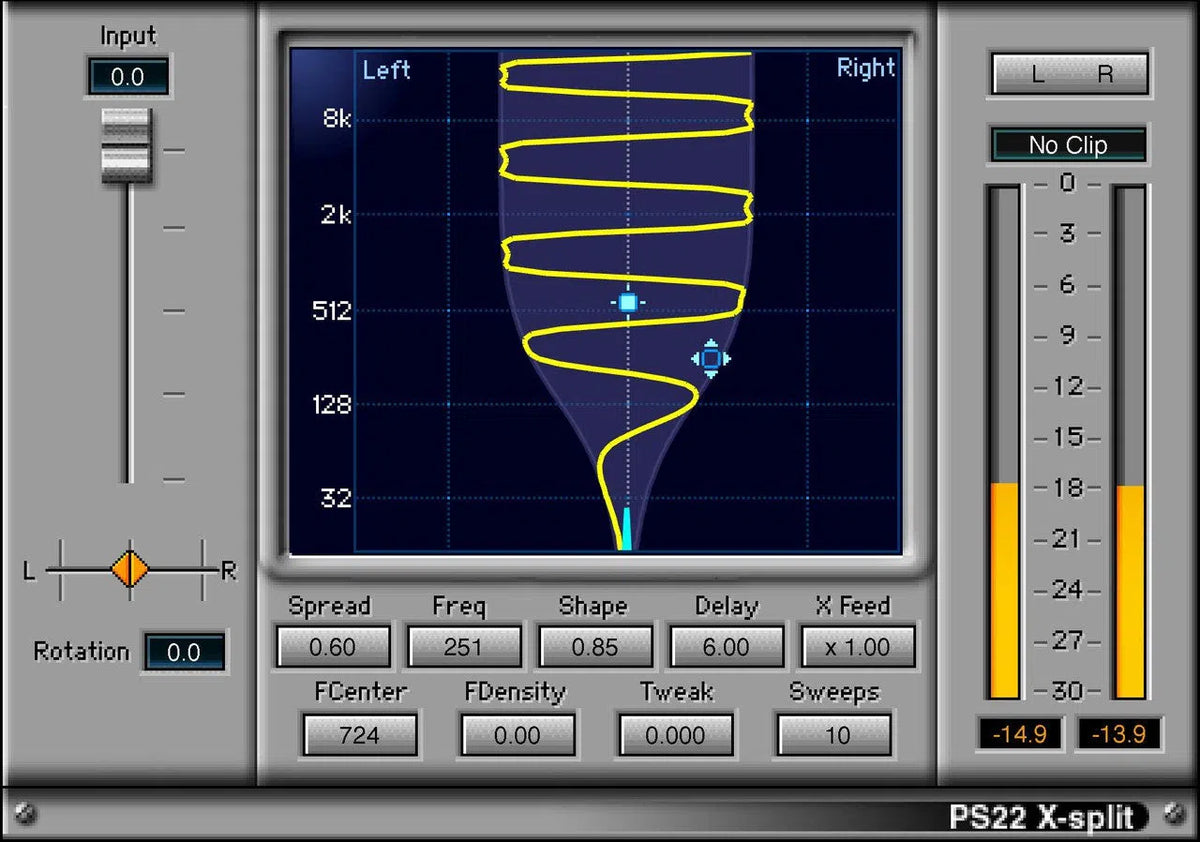The width and height of the screenshot is (1200, 842).
Task: Click the Left channel label in the graph
Action: tap(386, 70)
